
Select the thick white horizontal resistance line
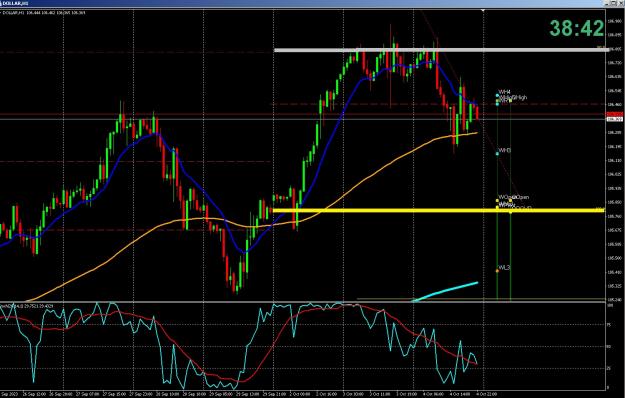pos(442,50)
